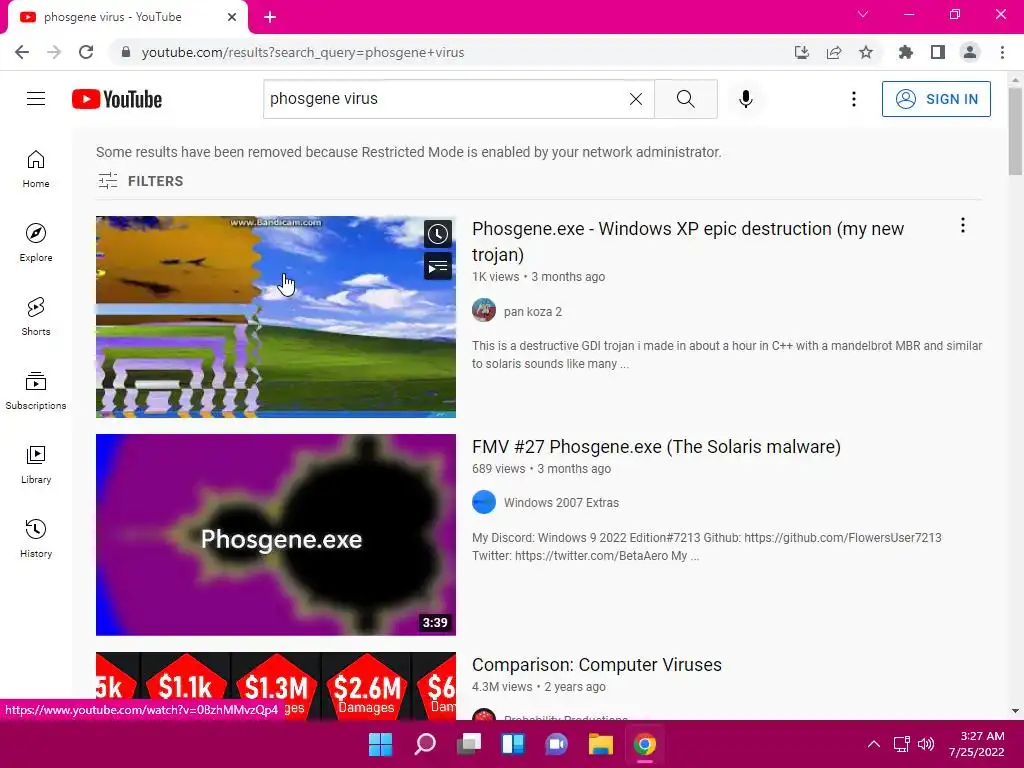Play the Windows XP destruction thumbnail
1024x768 pixels.
pyautogui.click(x=276, y=317)
